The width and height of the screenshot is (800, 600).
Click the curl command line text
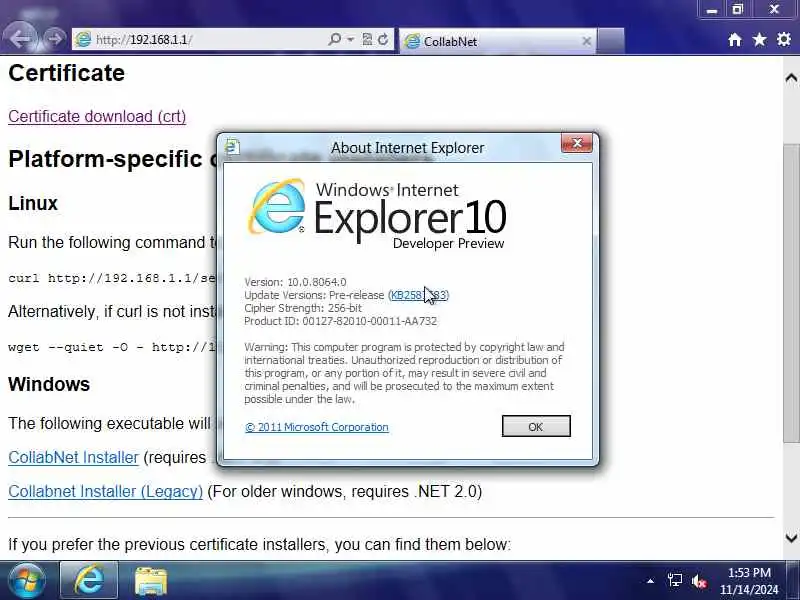coord(112,279)
